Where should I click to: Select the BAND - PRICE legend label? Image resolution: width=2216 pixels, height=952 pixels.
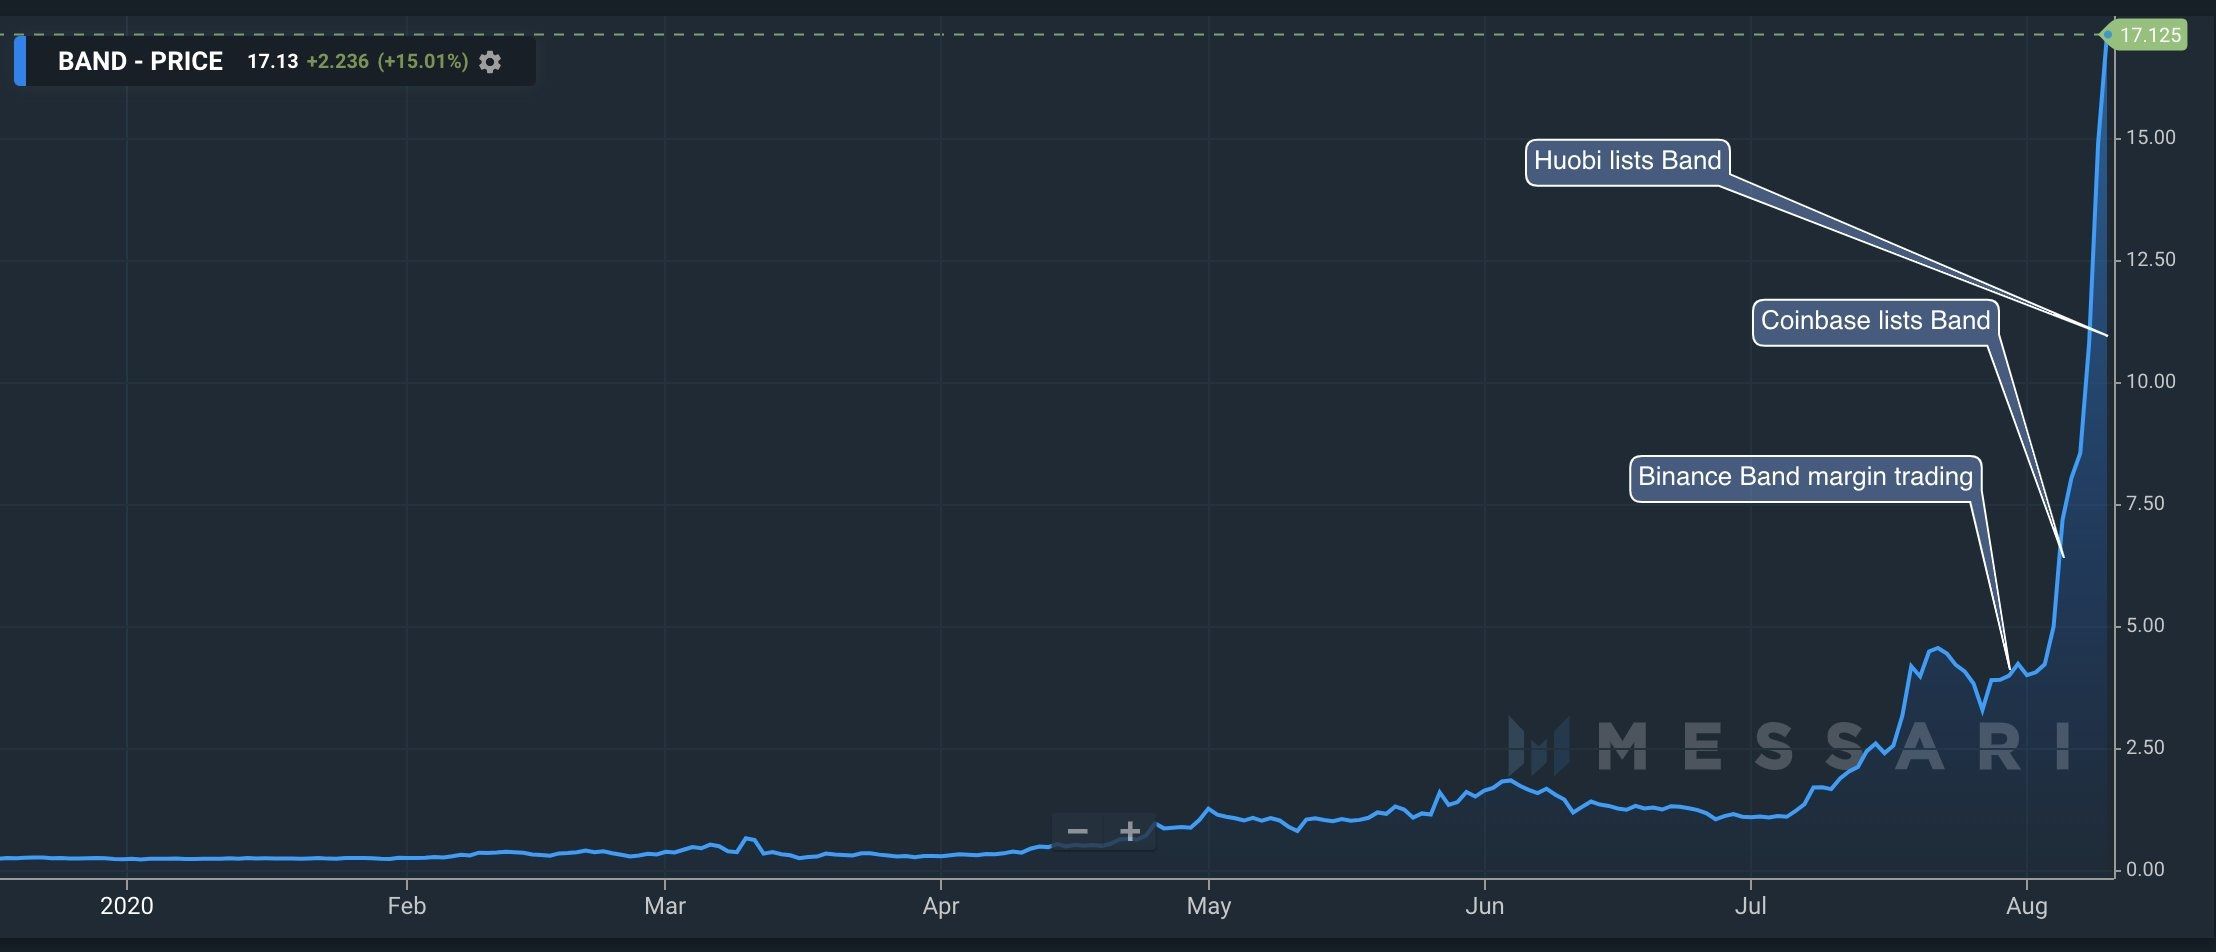click(x=140, y=61)
